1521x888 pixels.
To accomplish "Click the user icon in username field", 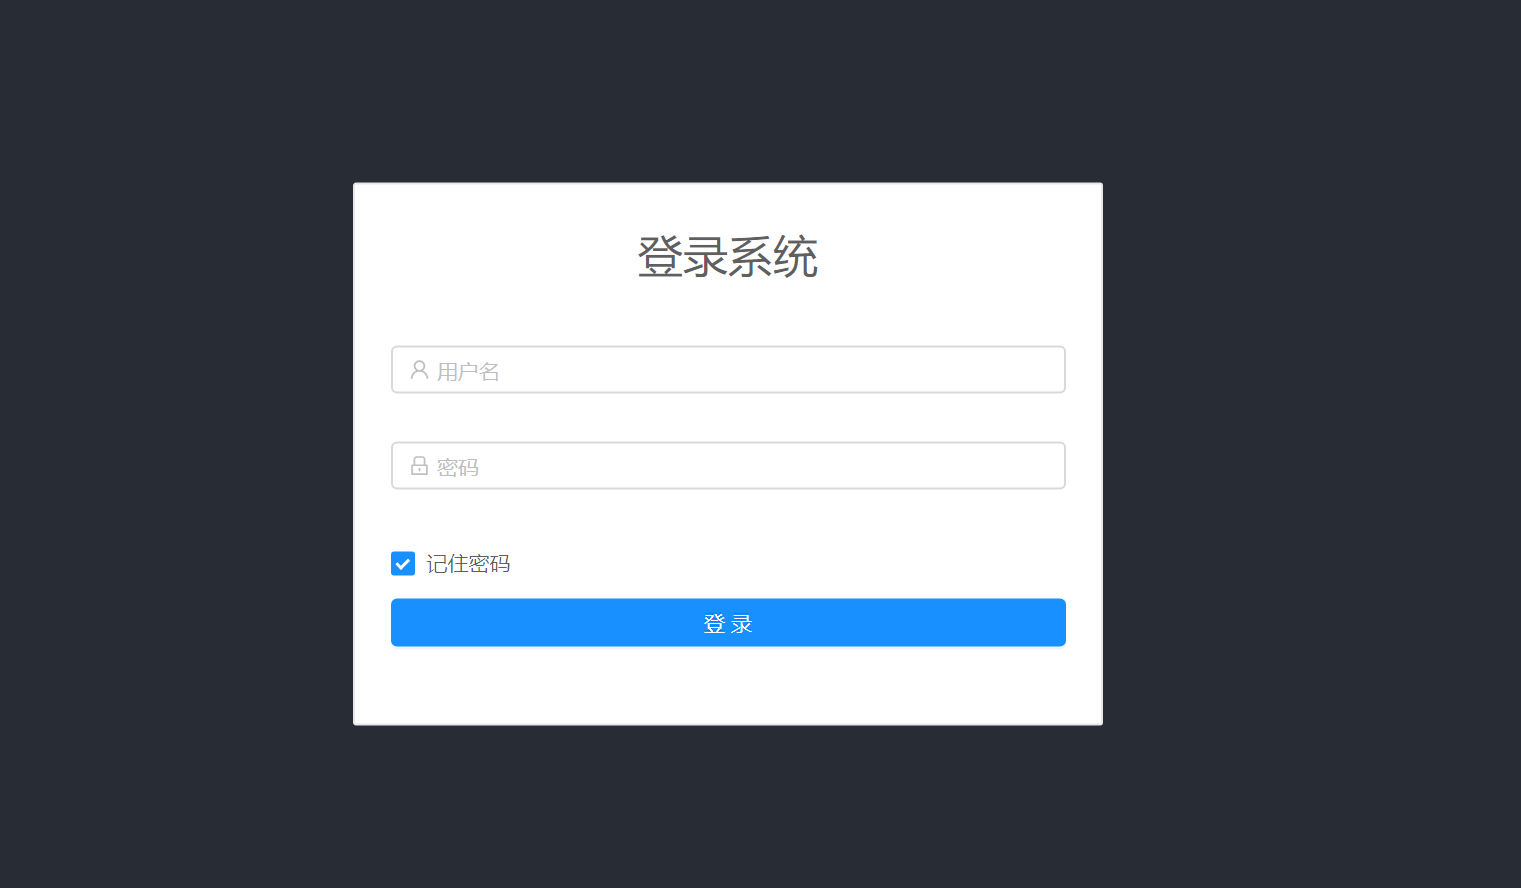I will [419, 370].
